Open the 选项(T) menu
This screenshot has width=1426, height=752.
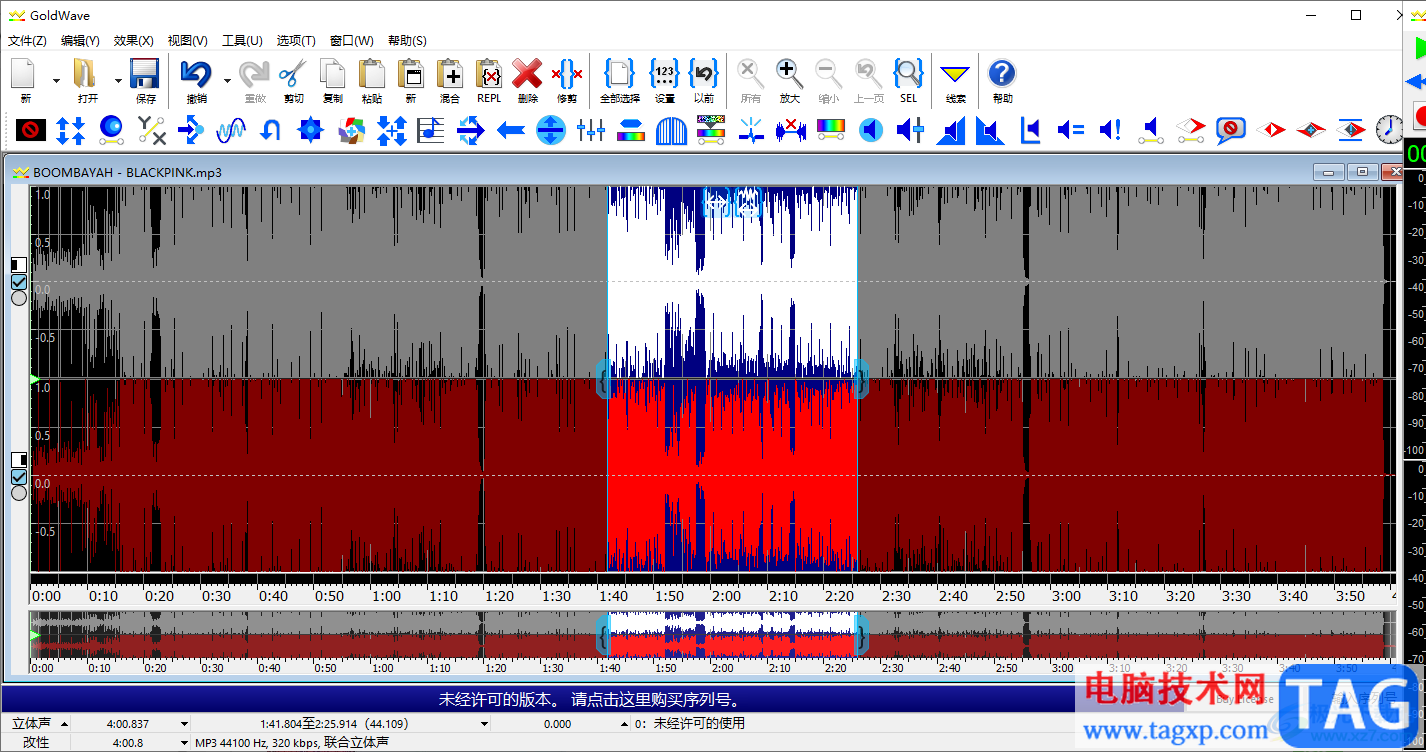tap(296, 41)
